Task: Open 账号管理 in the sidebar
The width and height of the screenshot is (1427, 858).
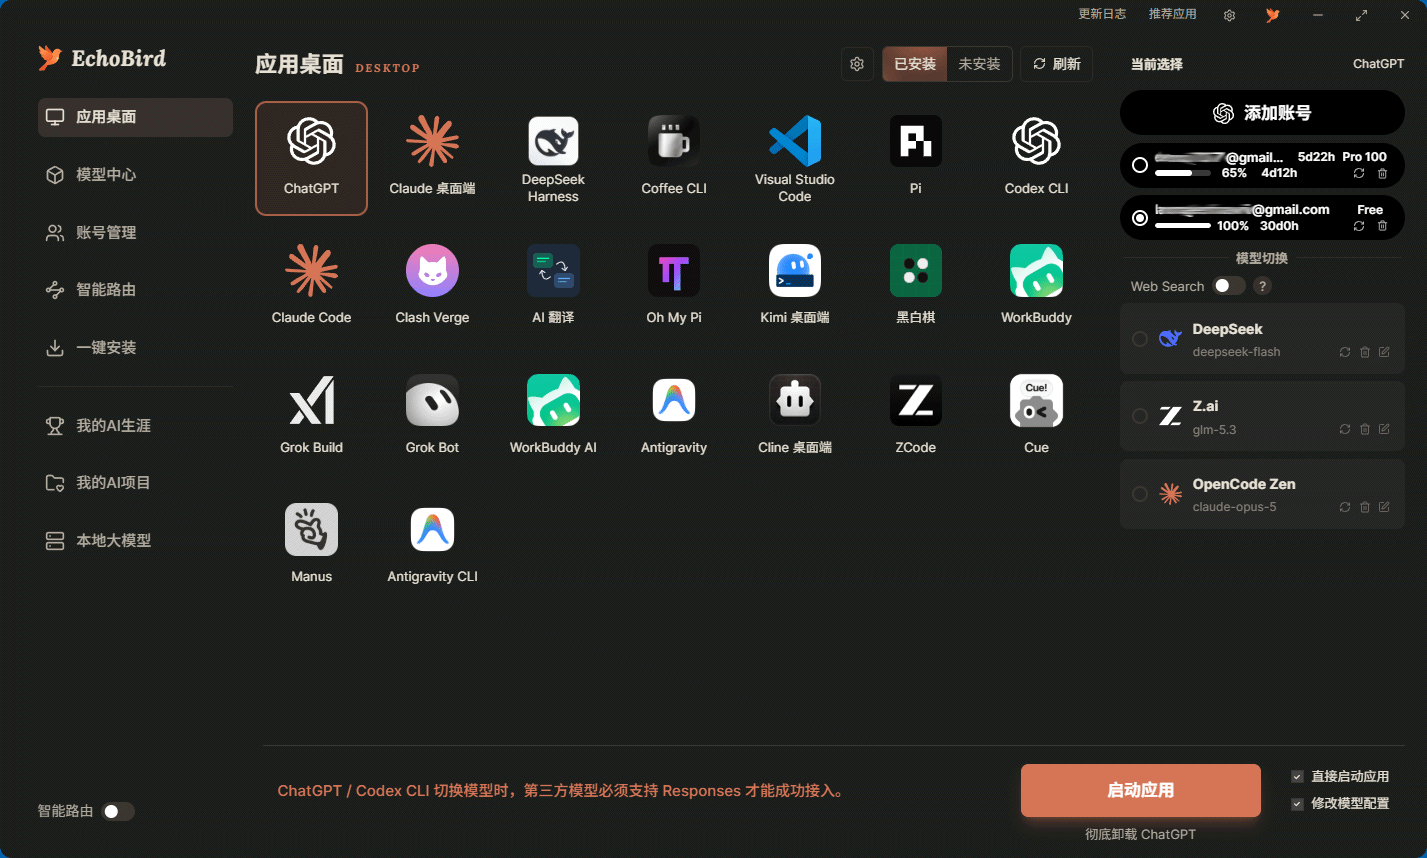Action: point(136,232)
